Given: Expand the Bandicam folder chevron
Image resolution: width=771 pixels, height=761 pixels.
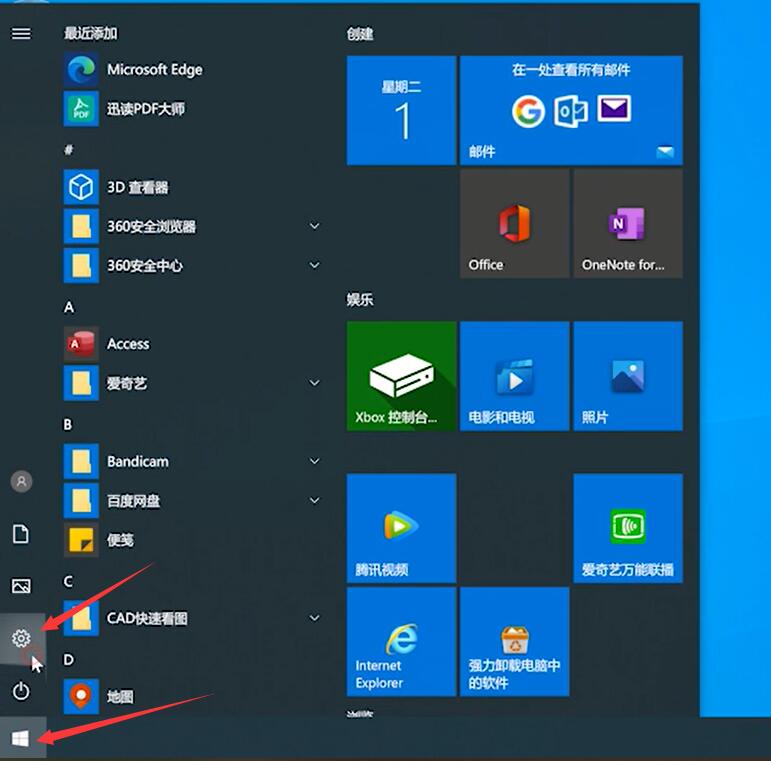Looking at the screenshot, I should coord(315,461).
